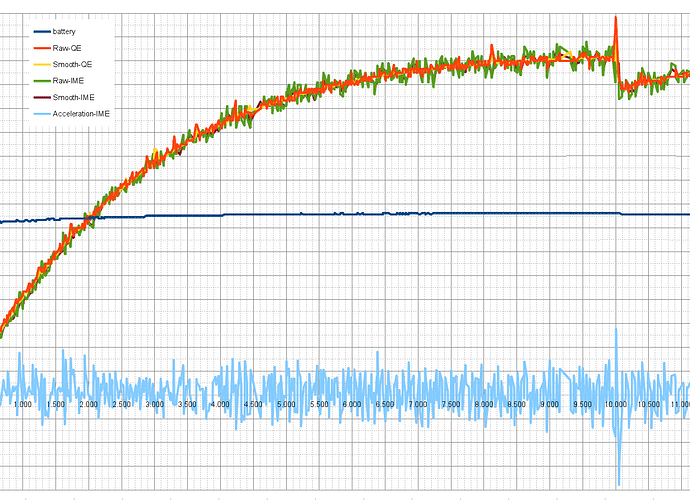Click the 10.500 axis label
Screen dimensions: 690x500
tap(648, 404)
